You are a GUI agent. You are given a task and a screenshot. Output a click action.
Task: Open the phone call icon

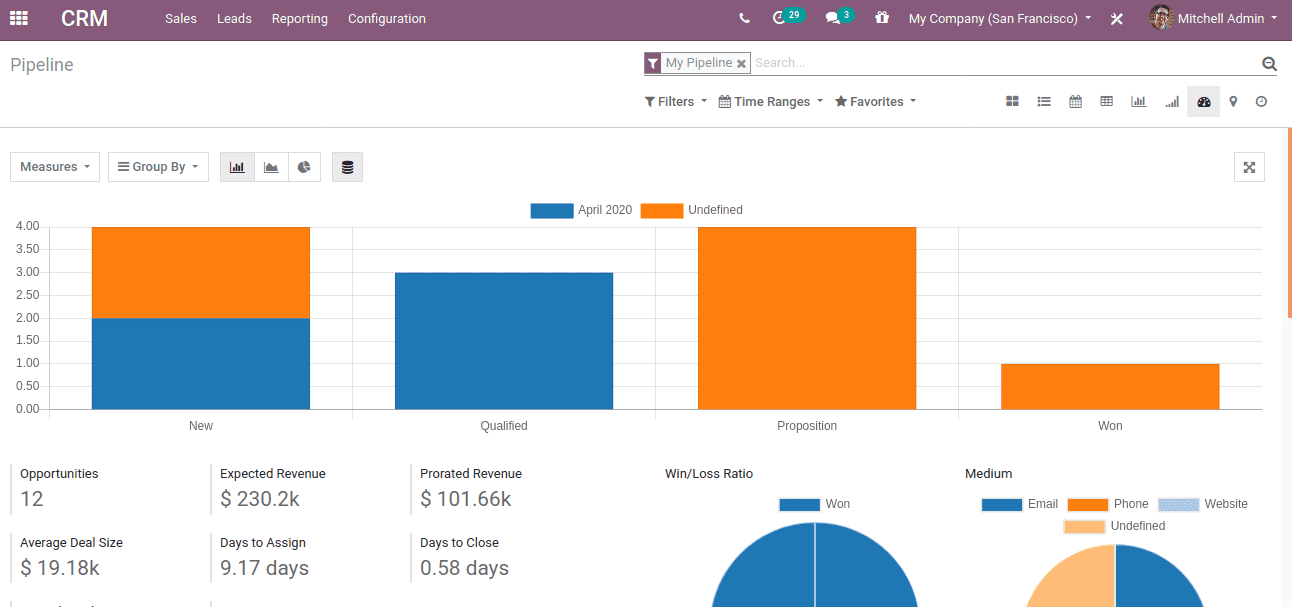tap(744, 18)
